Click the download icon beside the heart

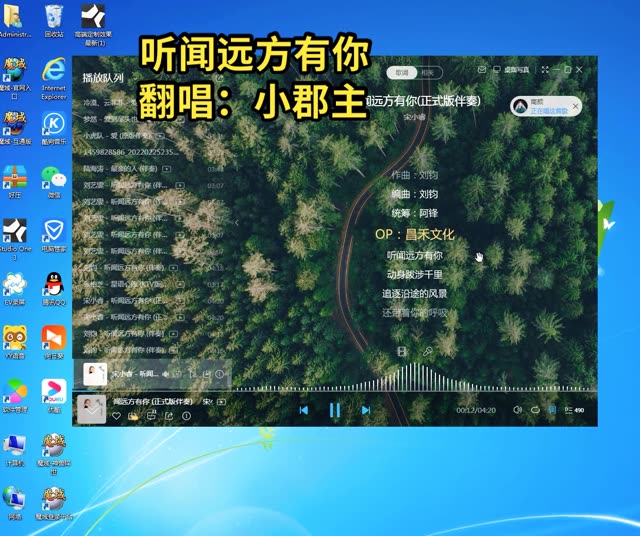pyautogui.click(x=133, y=416)
